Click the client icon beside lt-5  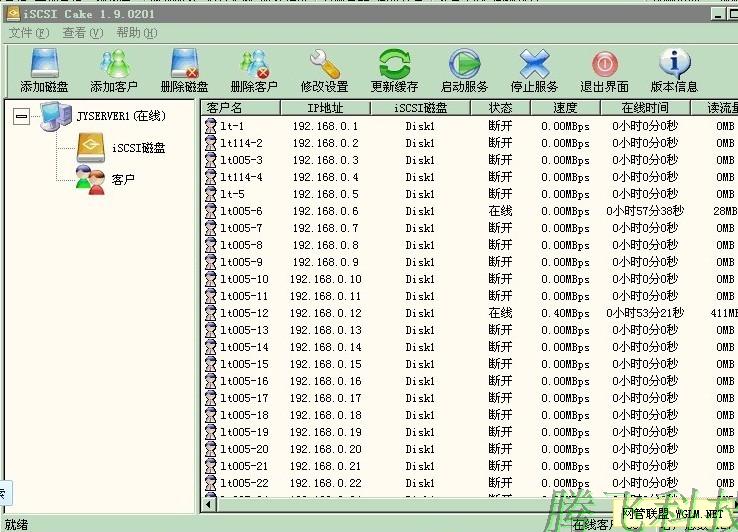[x=210, y=194]
